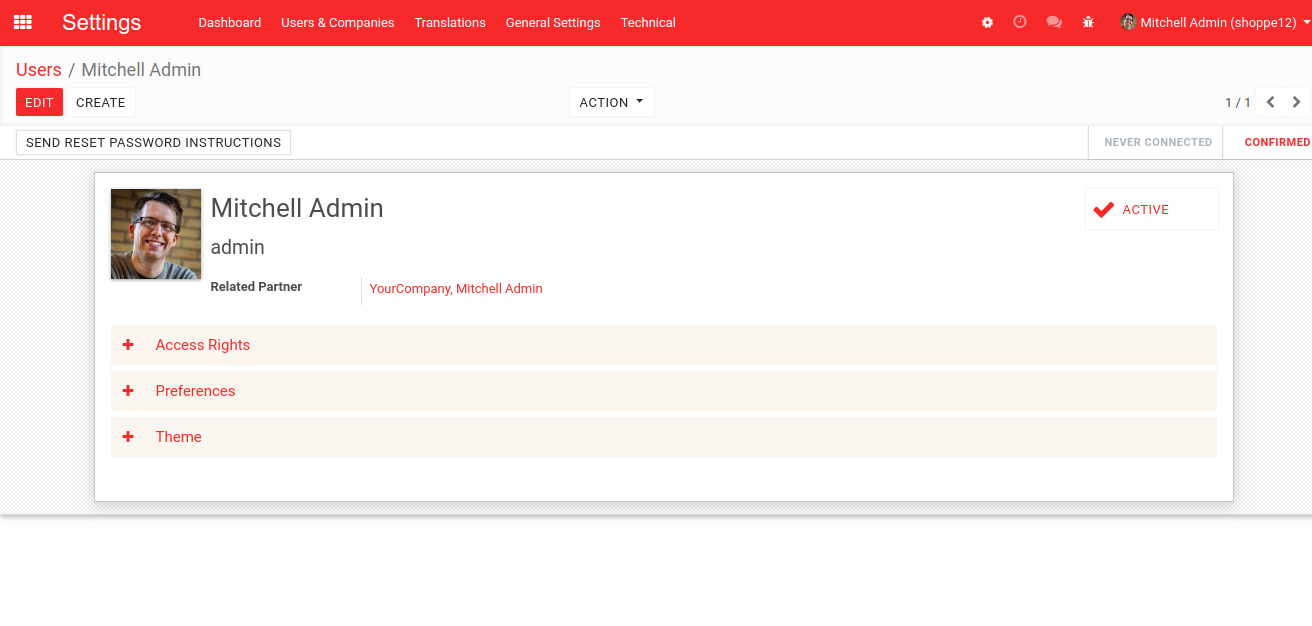
Task: Click the settings gear icon in navbar
Action: pos(987,22)
